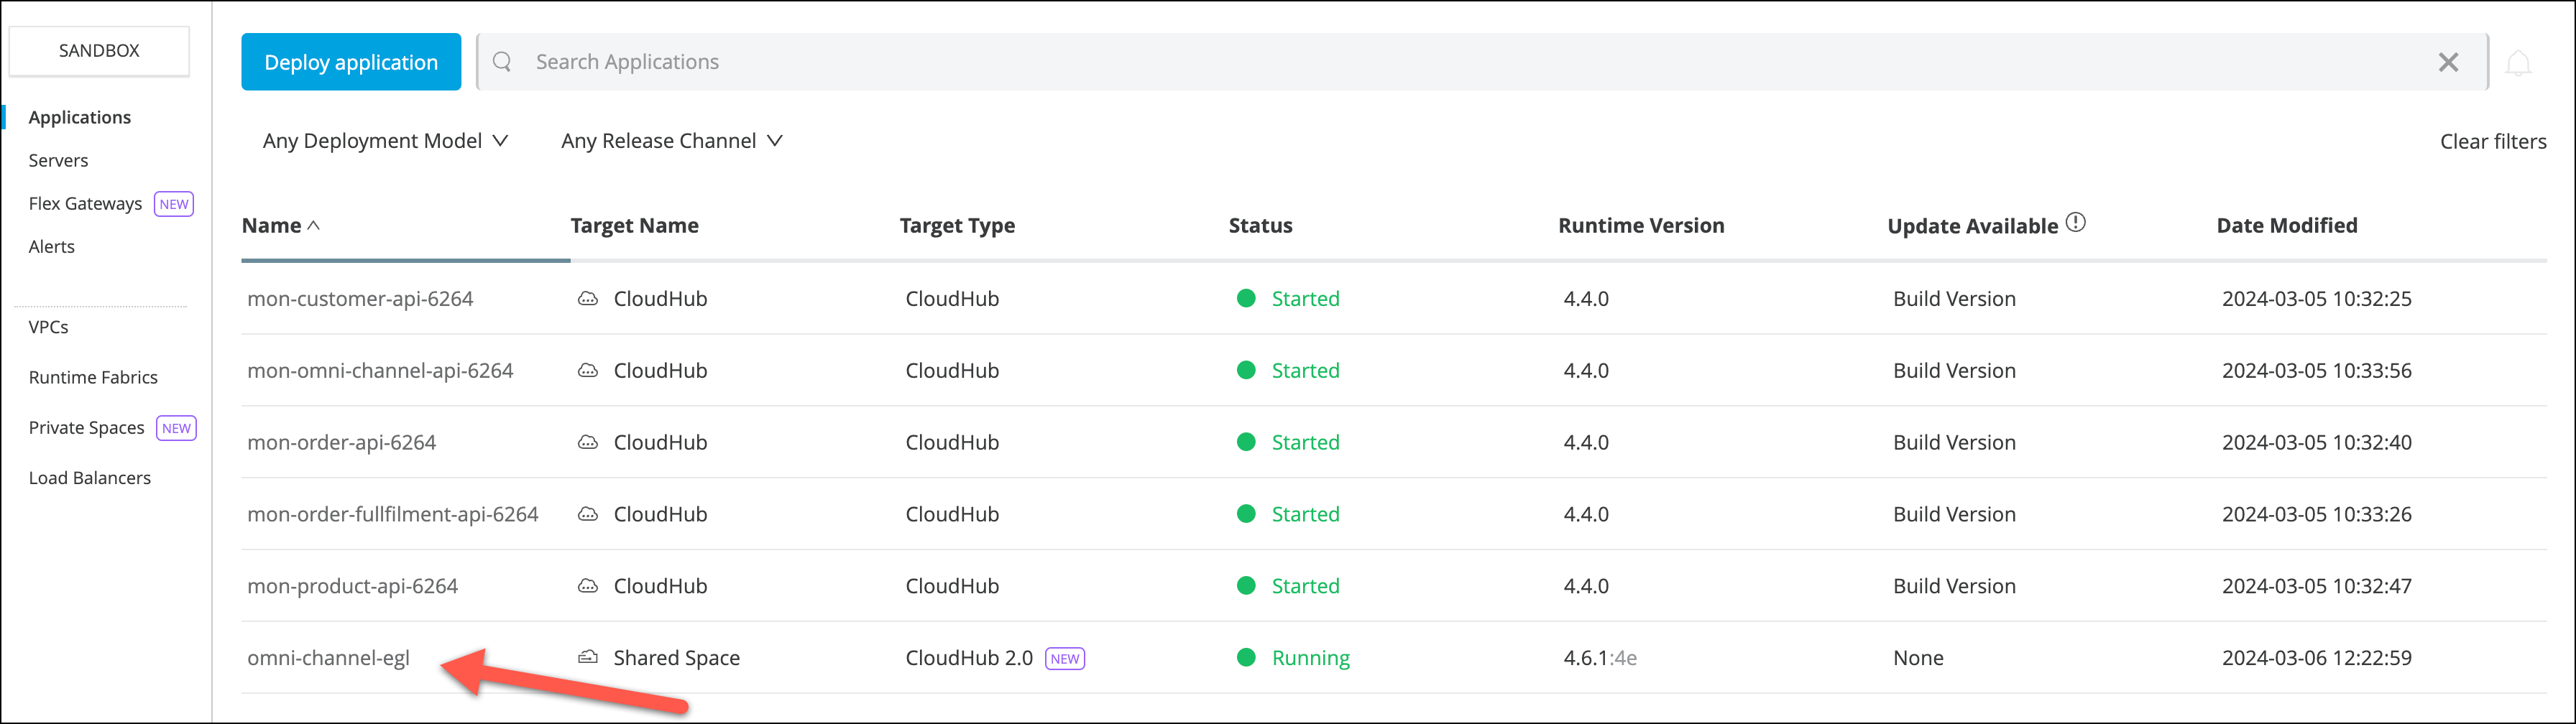The width and height of the screenshot is (2576, 724).
Task: Open Load Balancers in the sidebar
Action: (x=90, y=478)
